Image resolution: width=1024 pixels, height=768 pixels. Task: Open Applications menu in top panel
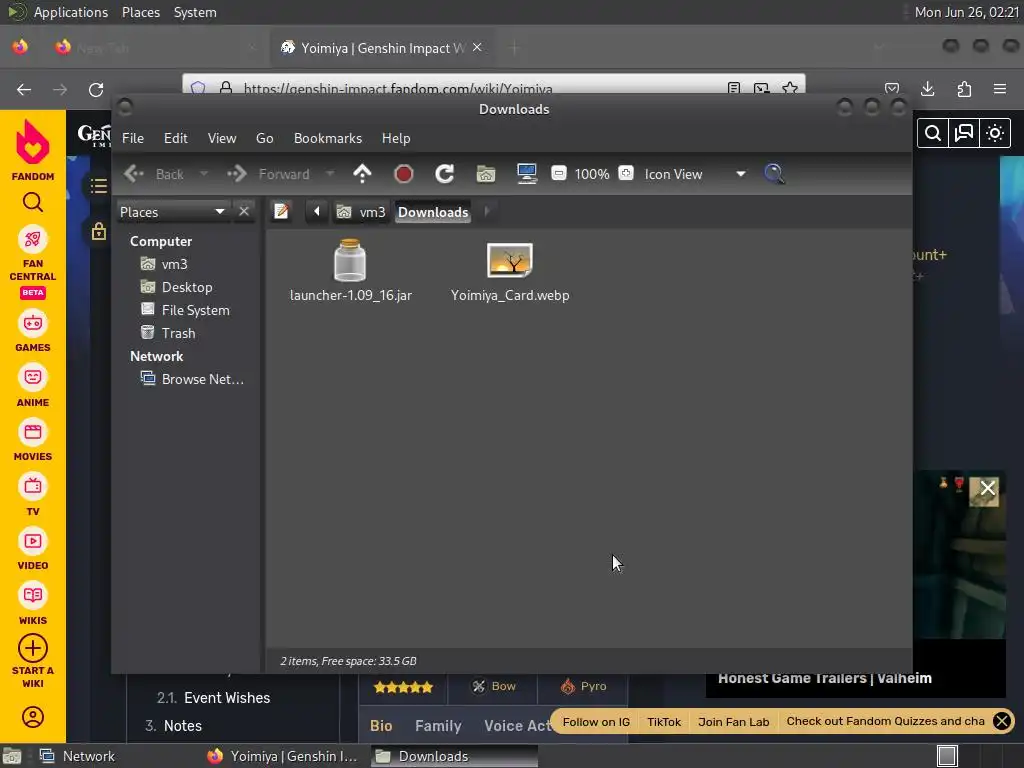(x=71, y=12)
